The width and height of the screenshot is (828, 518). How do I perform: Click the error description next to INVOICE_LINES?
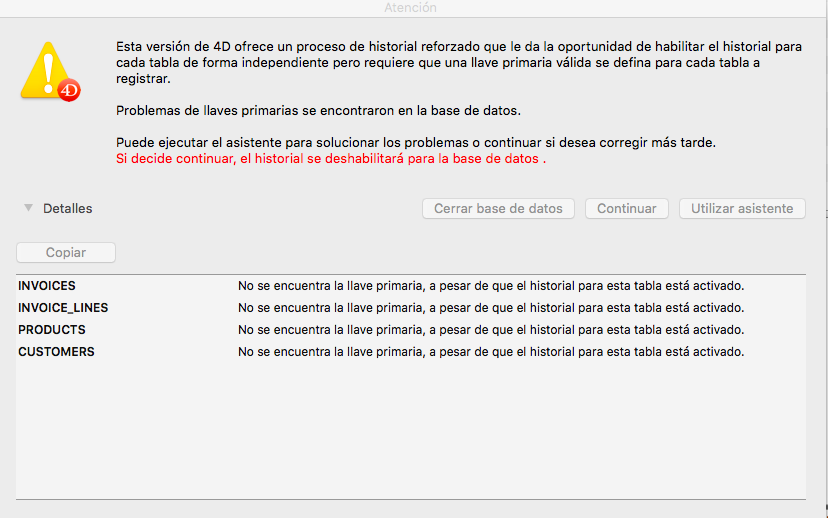click(490, 308)
